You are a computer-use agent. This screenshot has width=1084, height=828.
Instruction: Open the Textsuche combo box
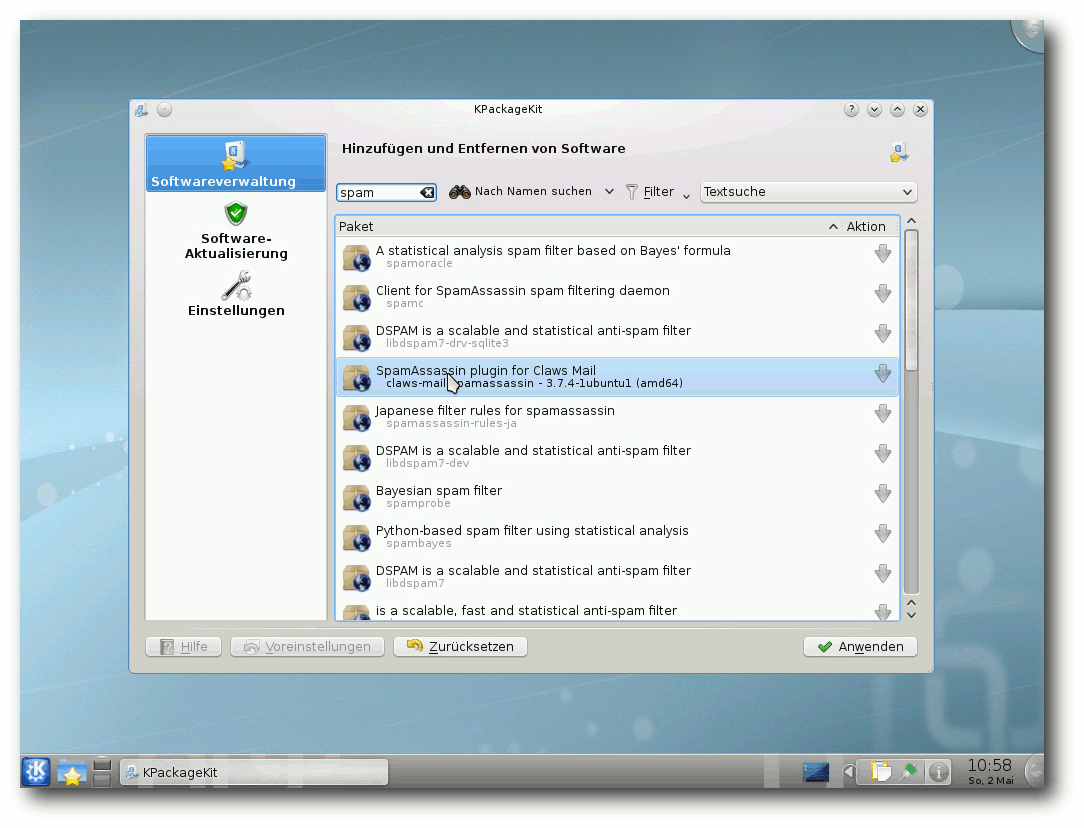[x=808, y=191]
